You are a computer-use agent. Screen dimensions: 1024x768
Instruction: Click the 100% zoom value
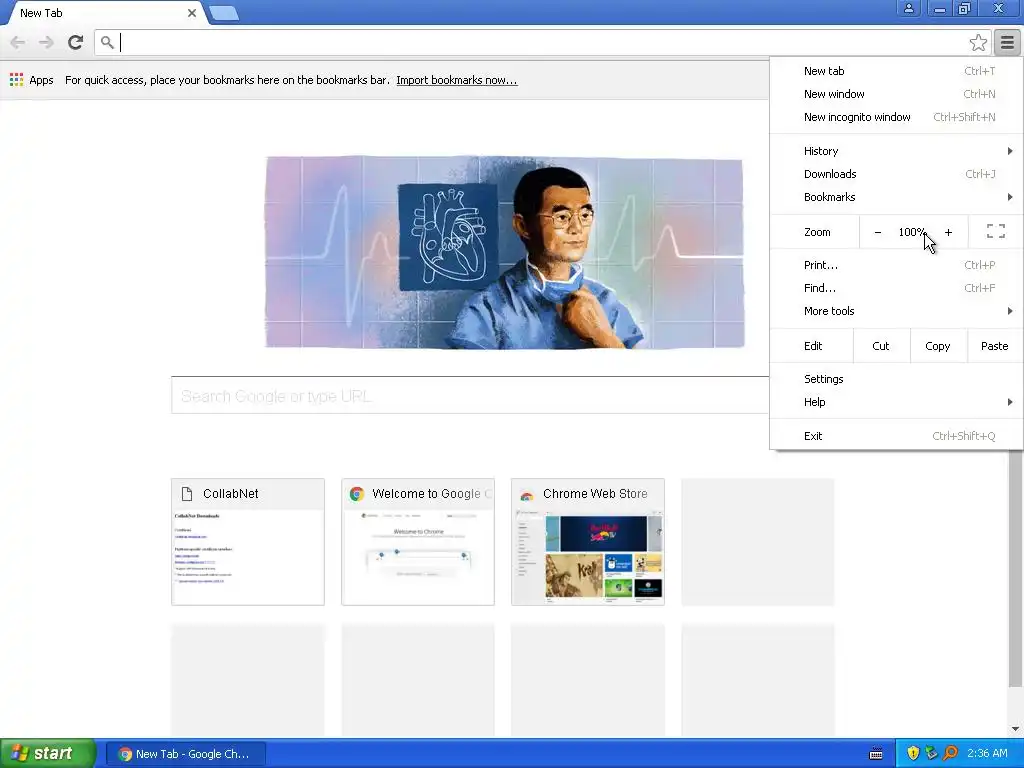click(x=912, y=232)
